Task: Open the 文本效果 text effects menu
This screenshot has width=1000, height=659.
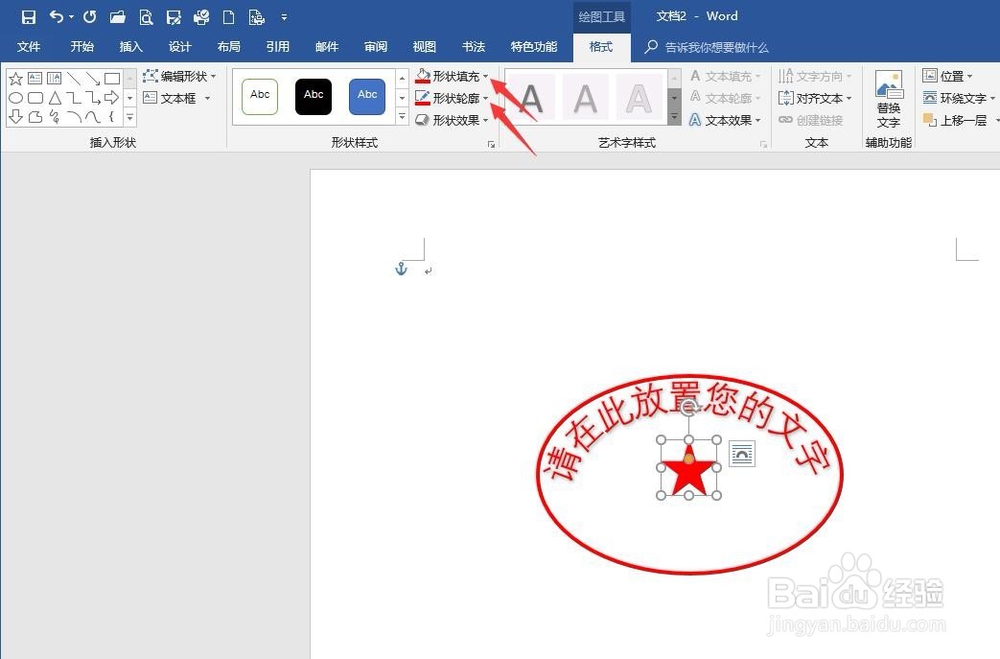Action: pyautogui.click(x=726, y=120)
